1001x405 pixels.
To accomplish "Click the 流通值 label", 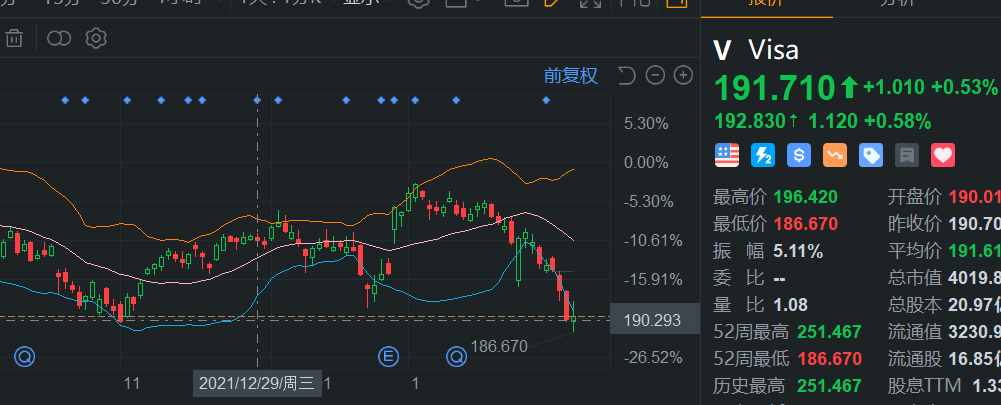I will click(914, 332).
